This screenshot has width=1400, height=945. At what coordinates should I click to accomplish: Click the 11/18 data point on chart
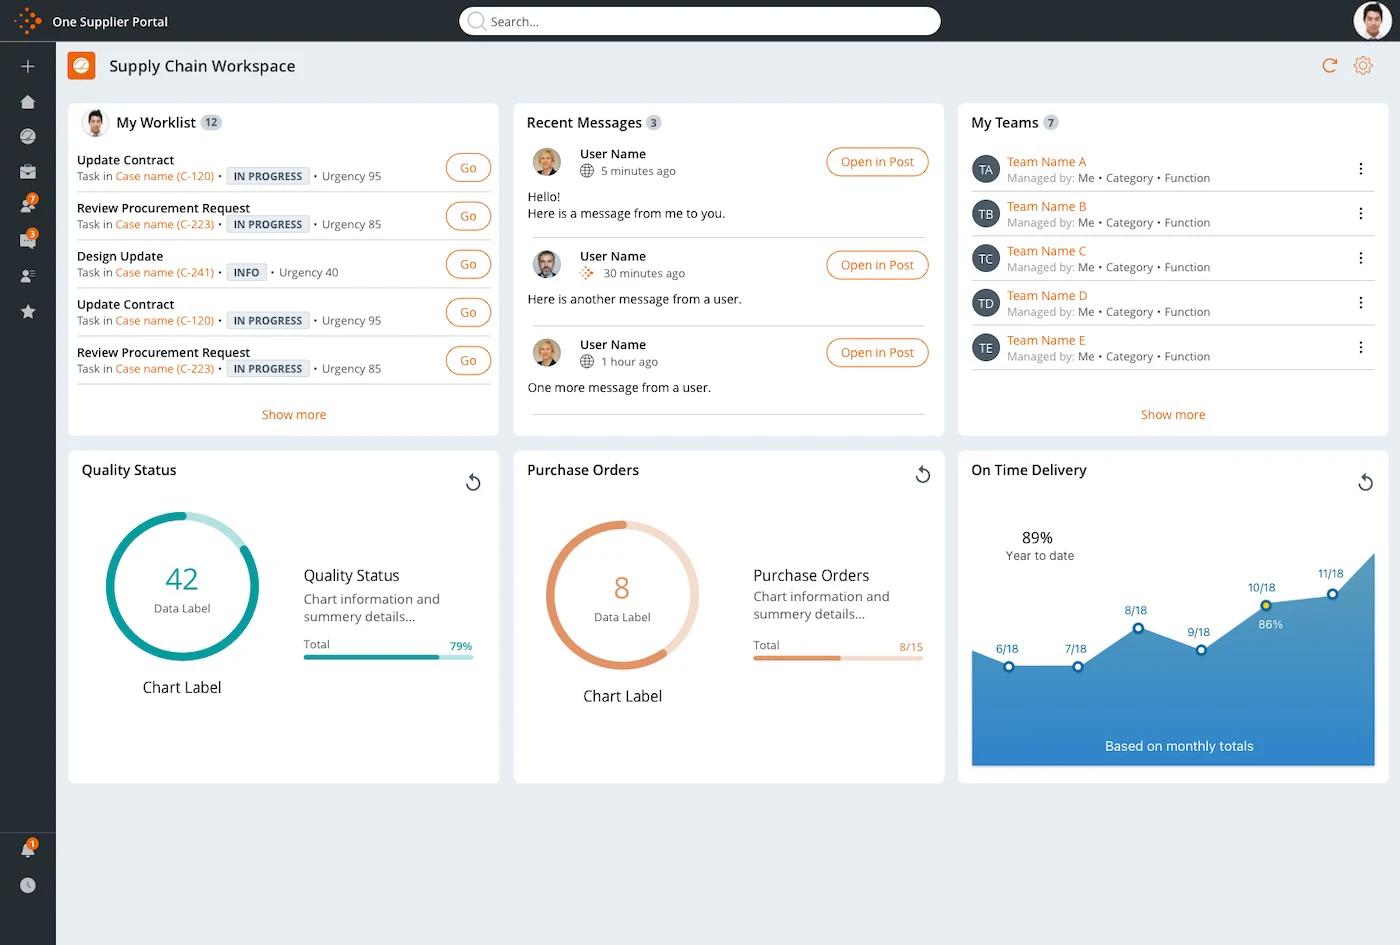pos(1332,594)
